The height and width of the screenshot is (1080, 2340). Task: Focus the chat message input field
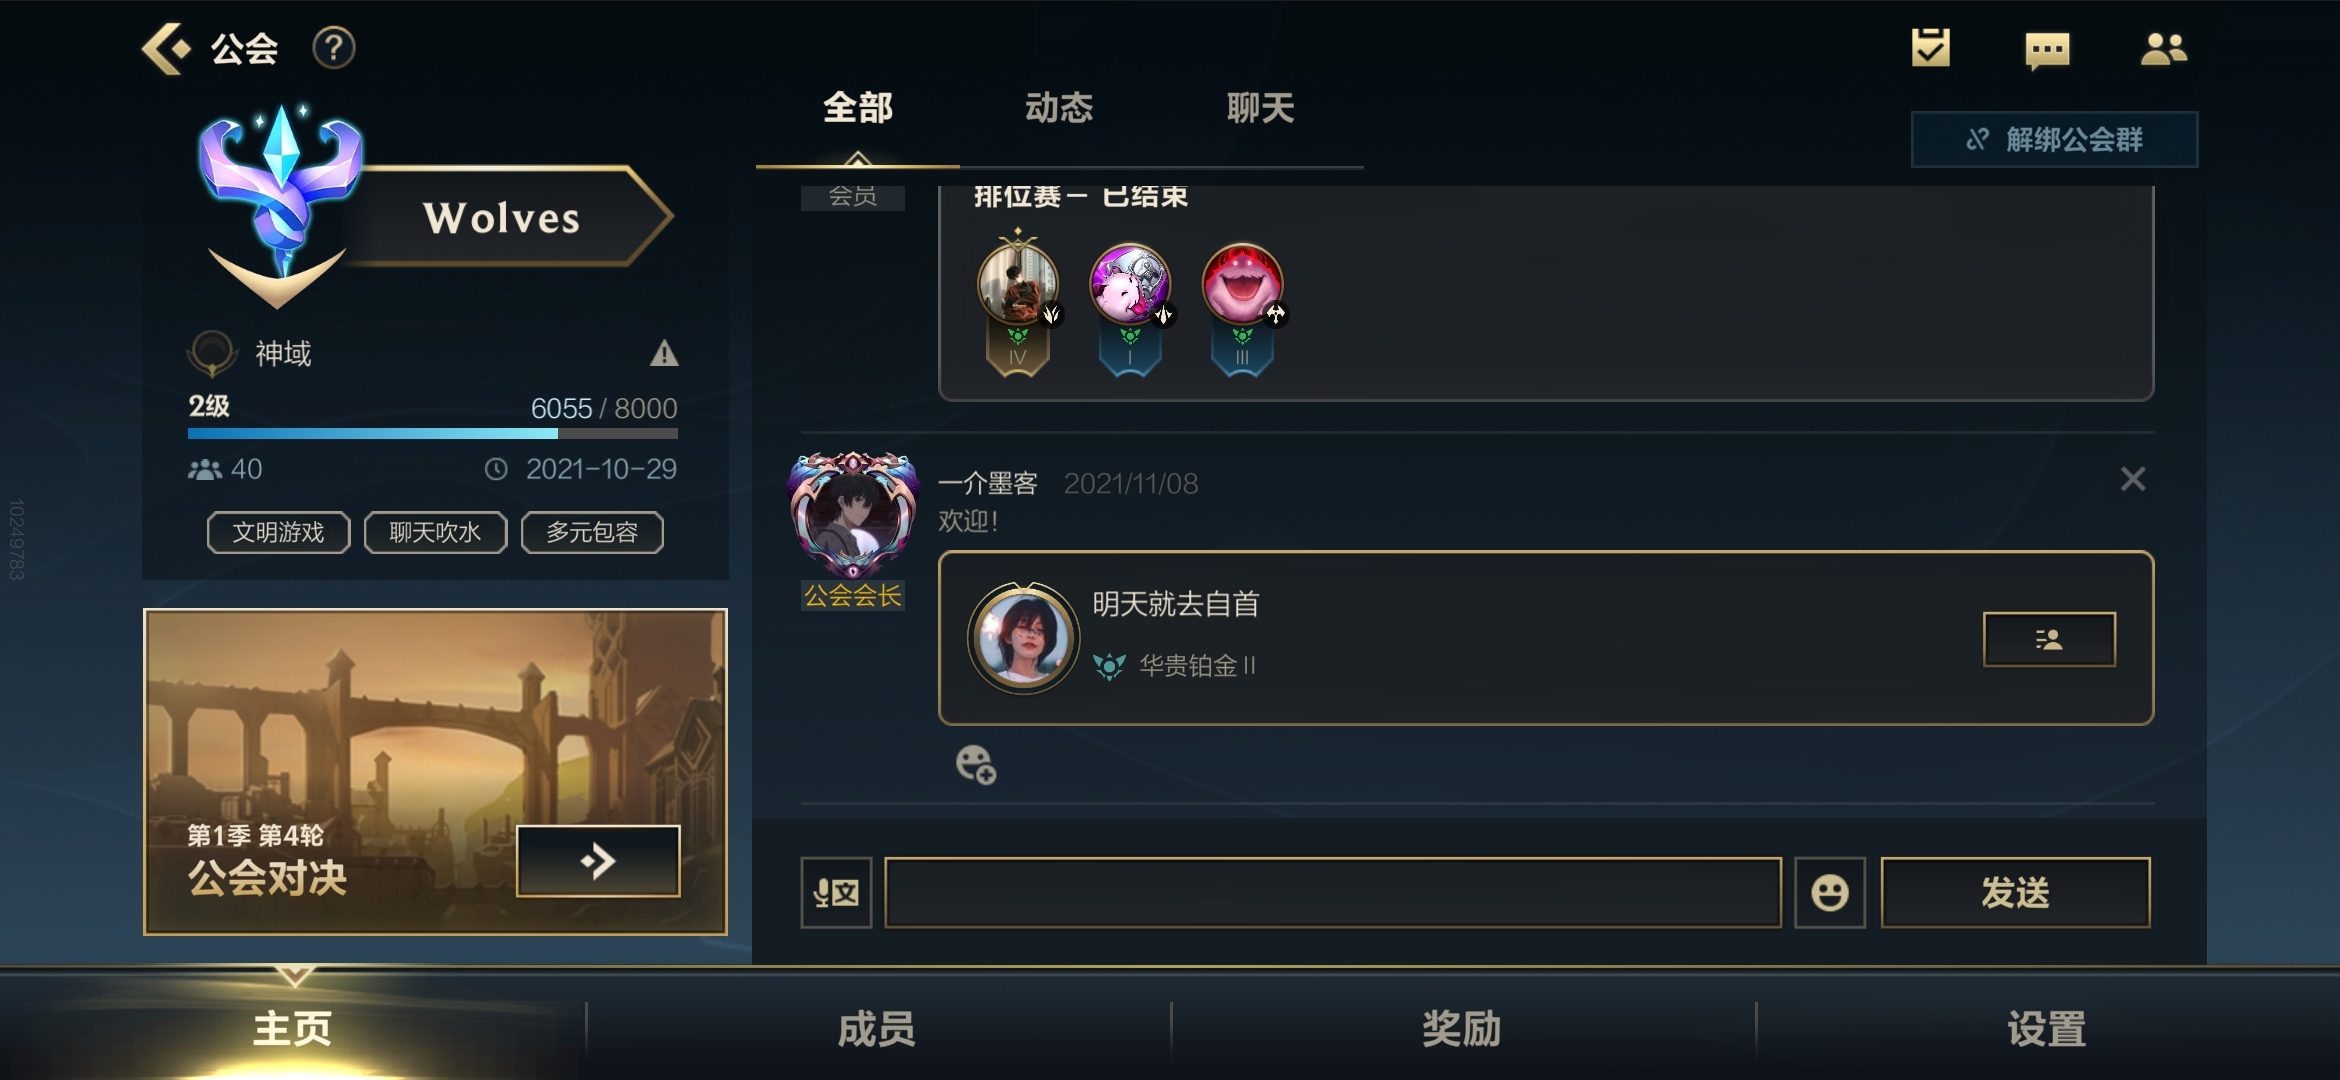click(x=1333, y=892)
